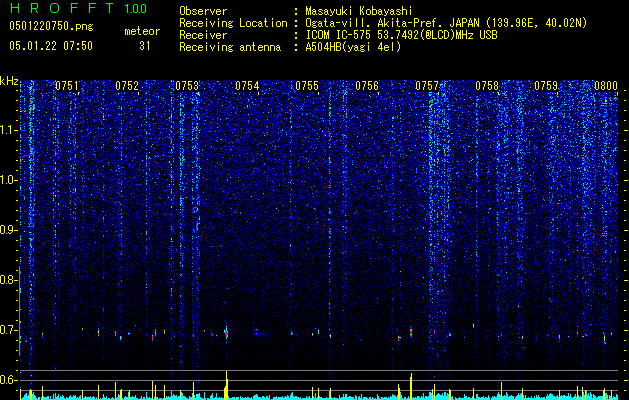Image resolution: width=629 pixels, height=400 pixels.
Task: Select the ICOM IC-575 receiver details
Action: tap(401, 35)
